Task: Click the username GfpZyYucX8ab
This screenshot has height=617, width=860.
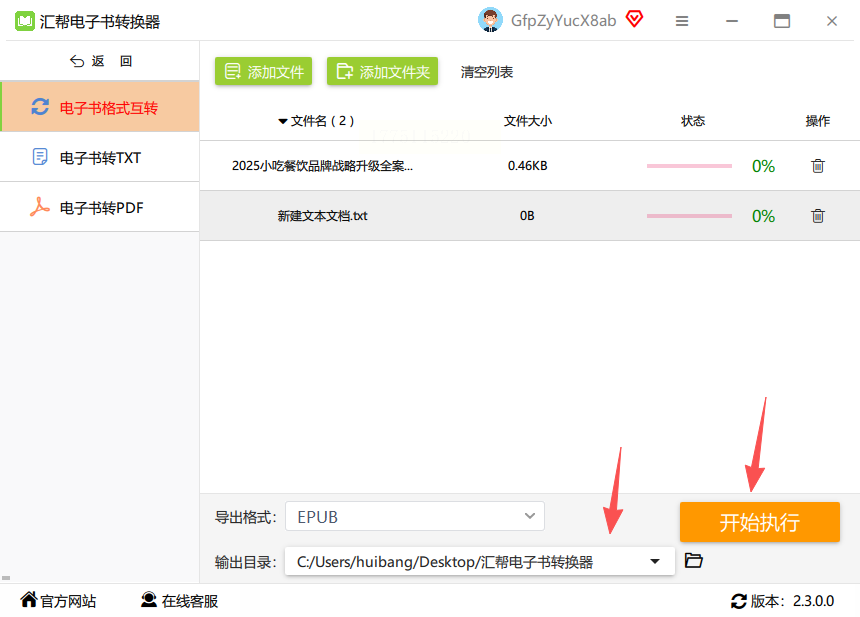Action: coord(563,21)
